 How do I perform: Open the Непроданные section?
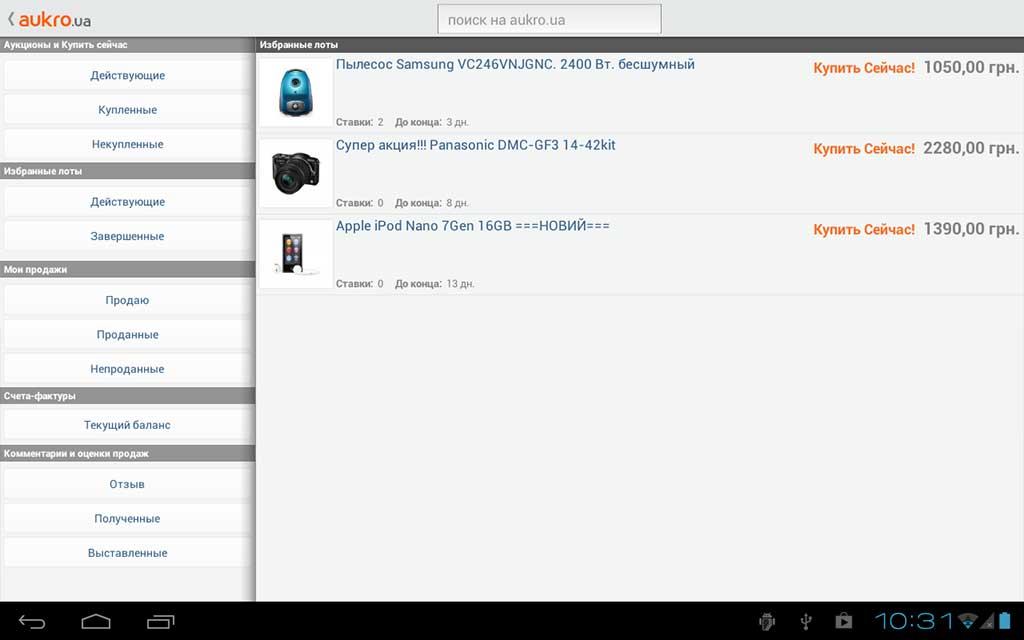127,369
